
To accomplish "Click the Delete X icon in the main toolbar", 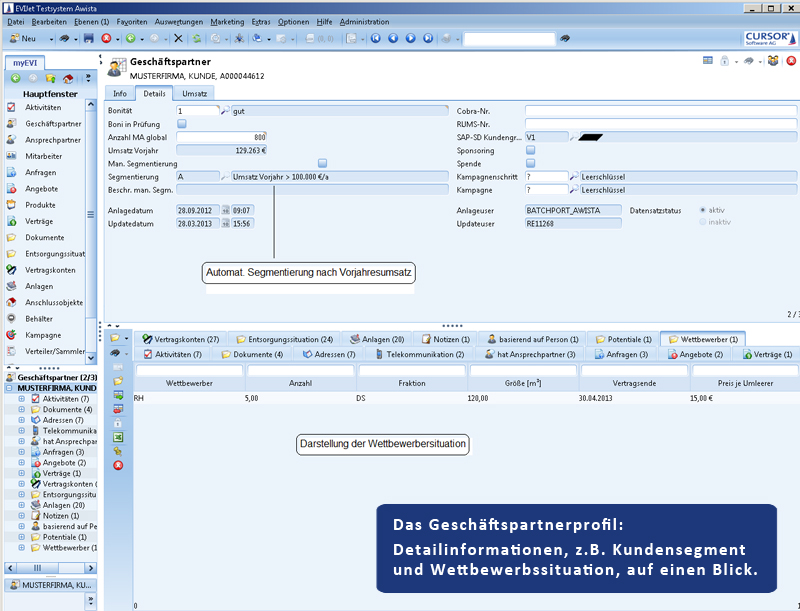I will [178, 38].
